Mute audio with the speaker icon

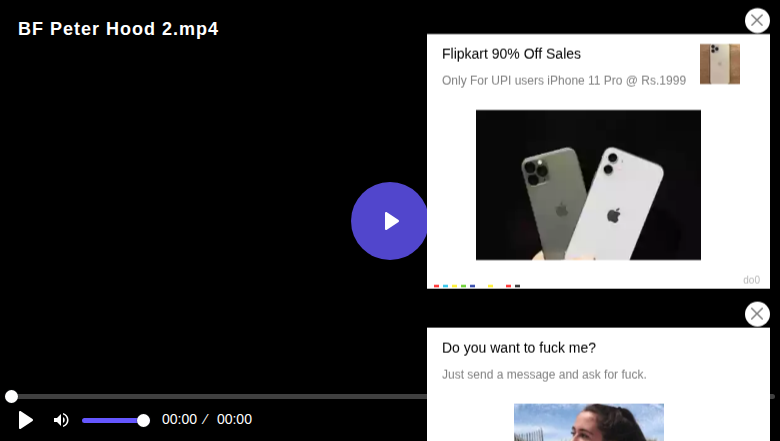coord(61,420)
